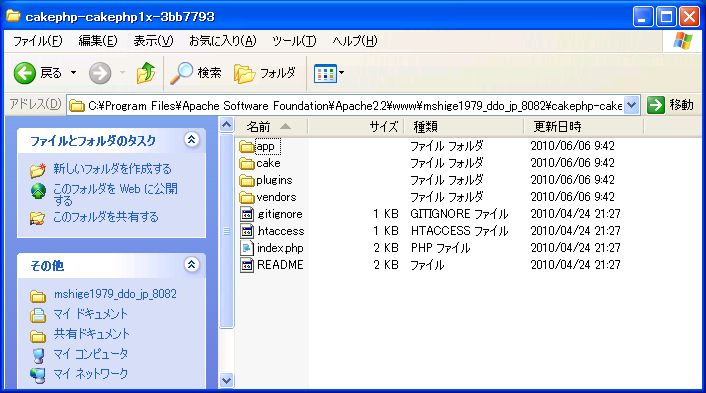This screenshot has height=393, width=706.
Task: Click the Windows flag logo icon
Action: [683, 41]
